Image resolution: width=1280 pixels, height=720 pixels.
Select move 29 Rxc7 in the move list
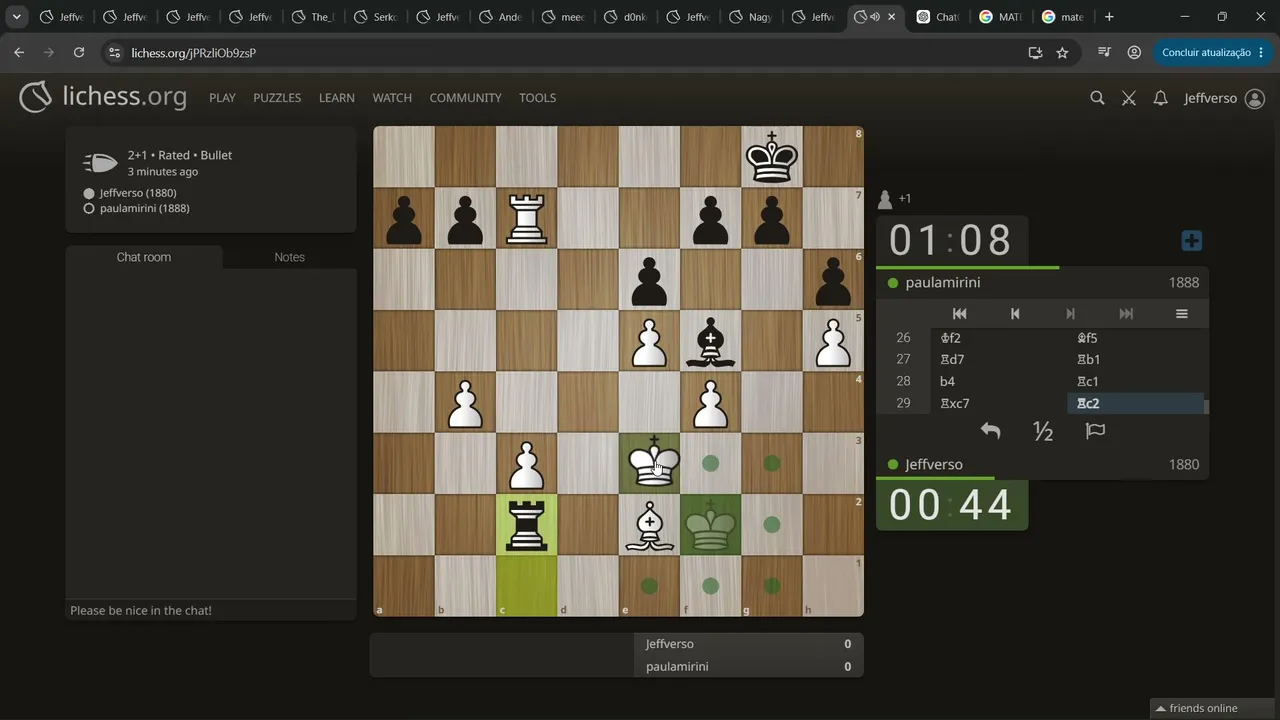[x=998, y=403]
